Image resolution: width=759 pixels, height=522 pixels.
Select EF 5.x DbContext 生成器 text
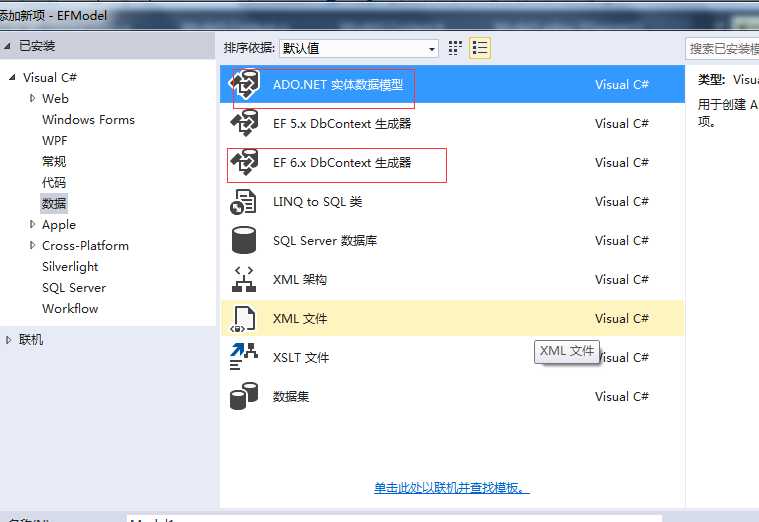[342, 123]
